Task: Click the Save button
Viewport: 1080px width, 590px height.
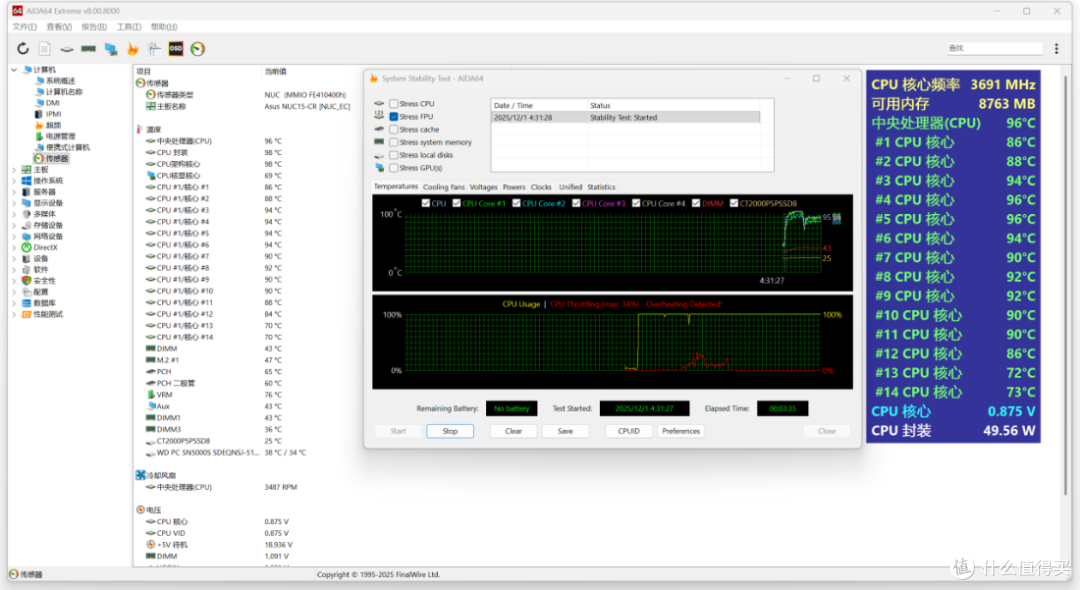Action: point(565,431)
